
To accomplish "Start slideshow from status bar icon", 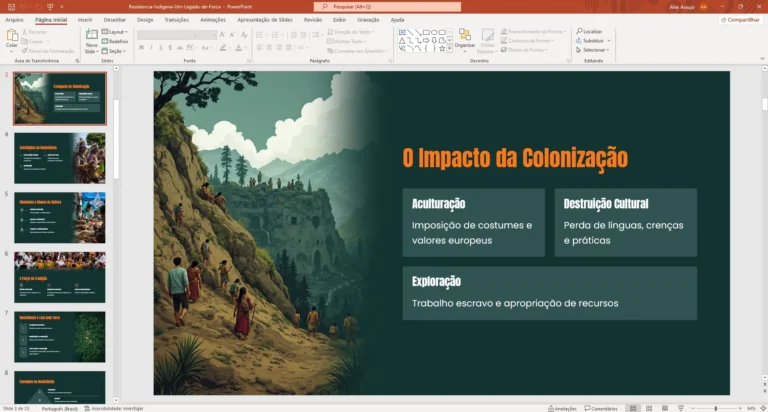I will 680,408.
